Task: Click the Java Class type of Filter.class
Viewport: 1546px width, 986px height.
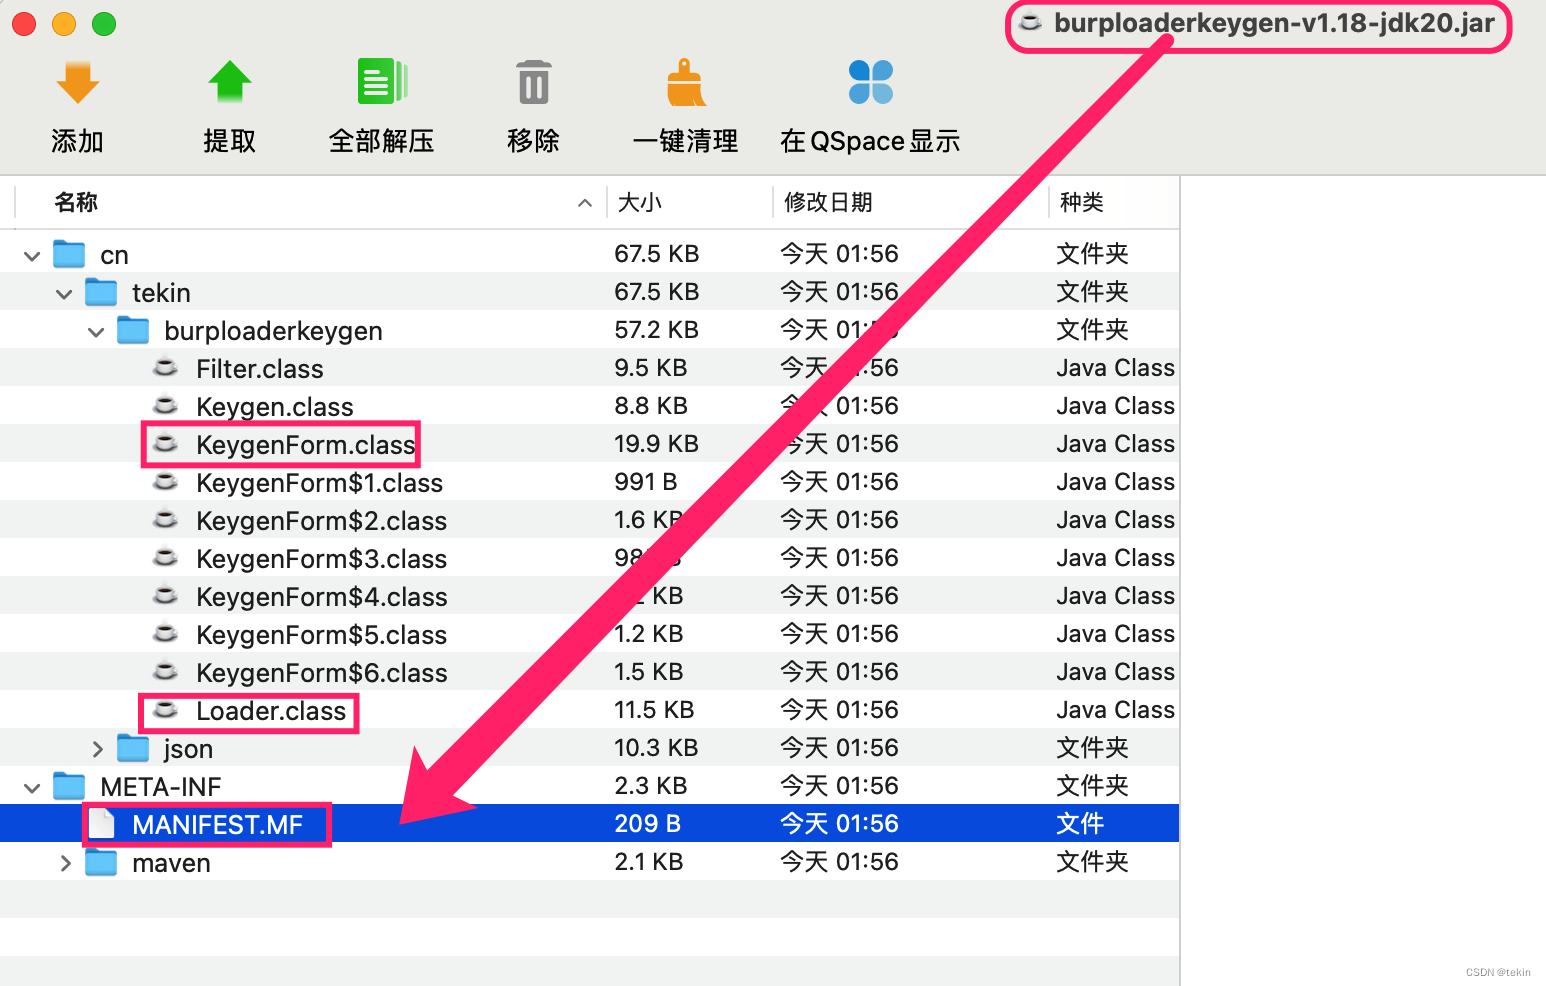Action: click(1115, 368)
